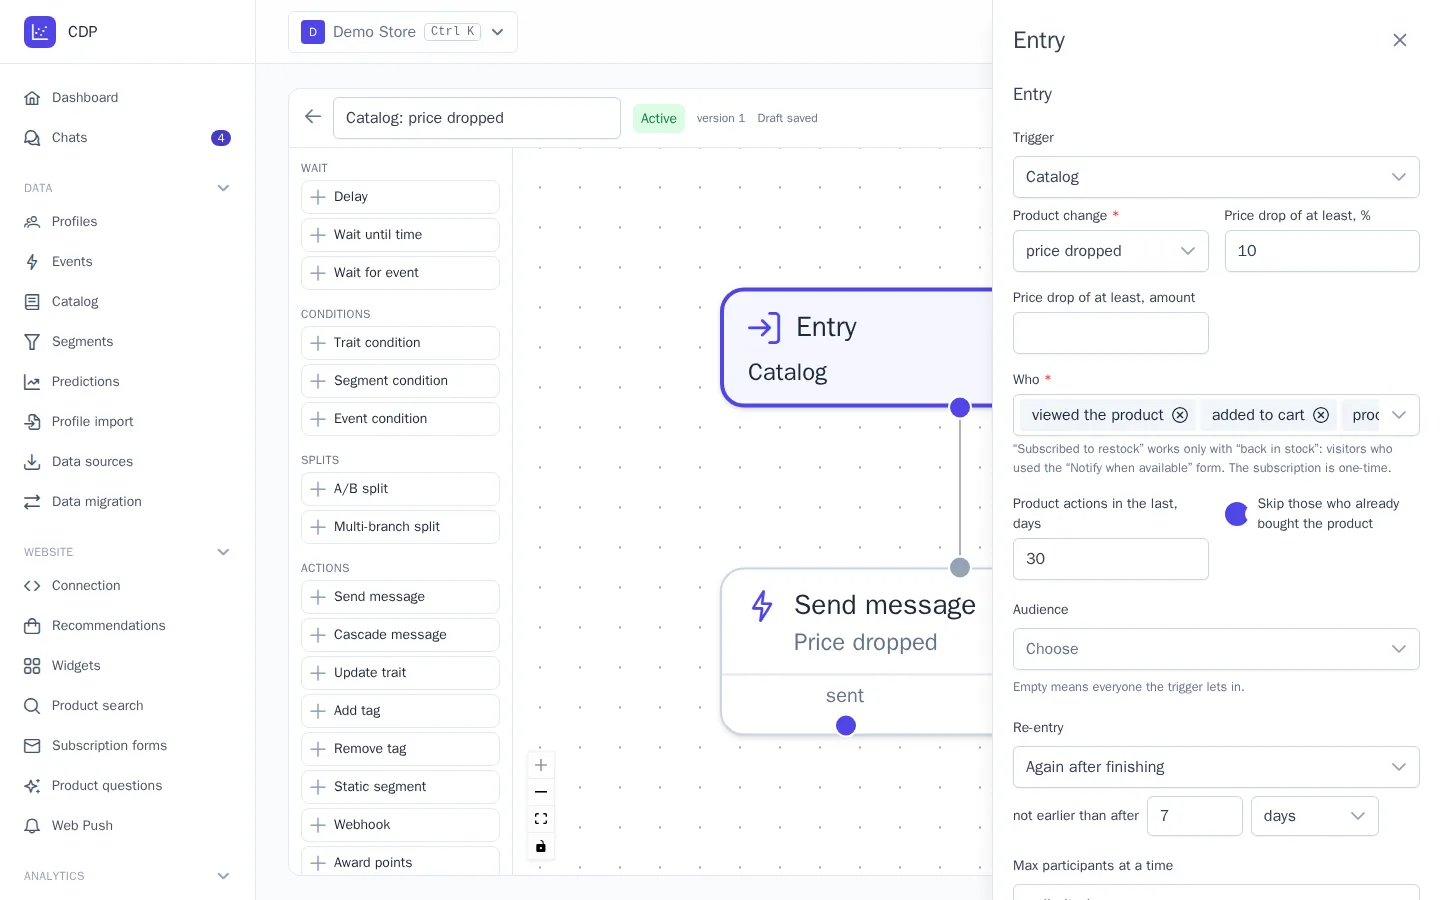This screenshot has width=1440, height=900.
Task: Open the days unit dropdown
Action: pos(1314,816)
